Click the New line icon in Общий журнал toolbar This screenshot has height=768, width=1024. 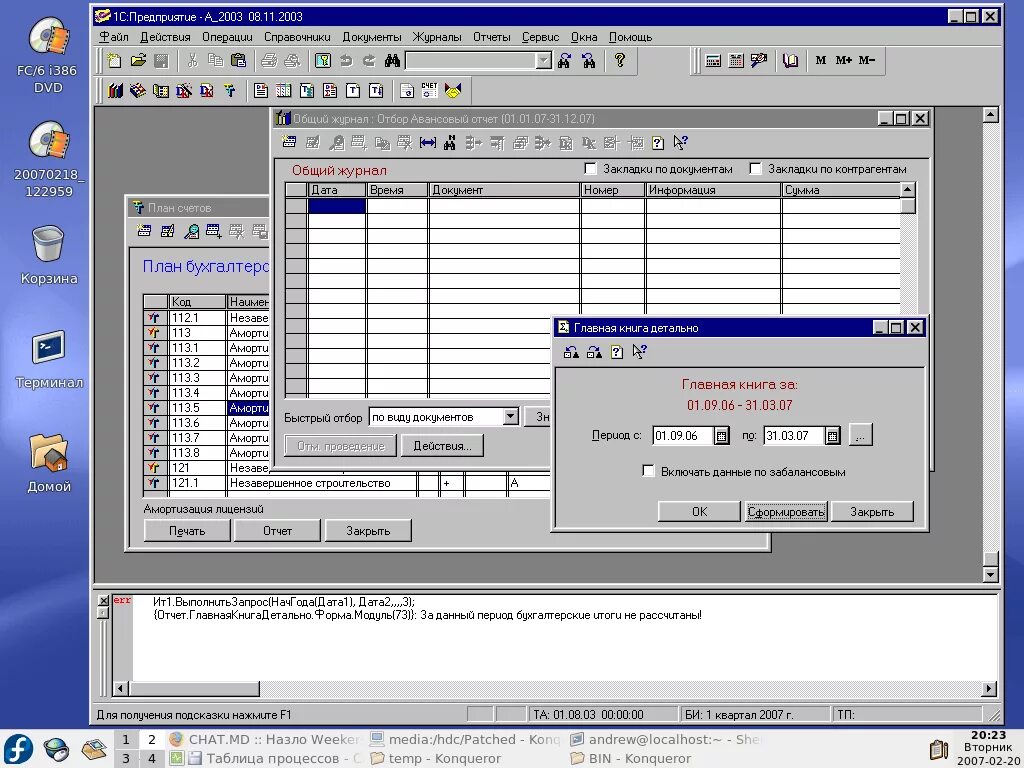289,142
